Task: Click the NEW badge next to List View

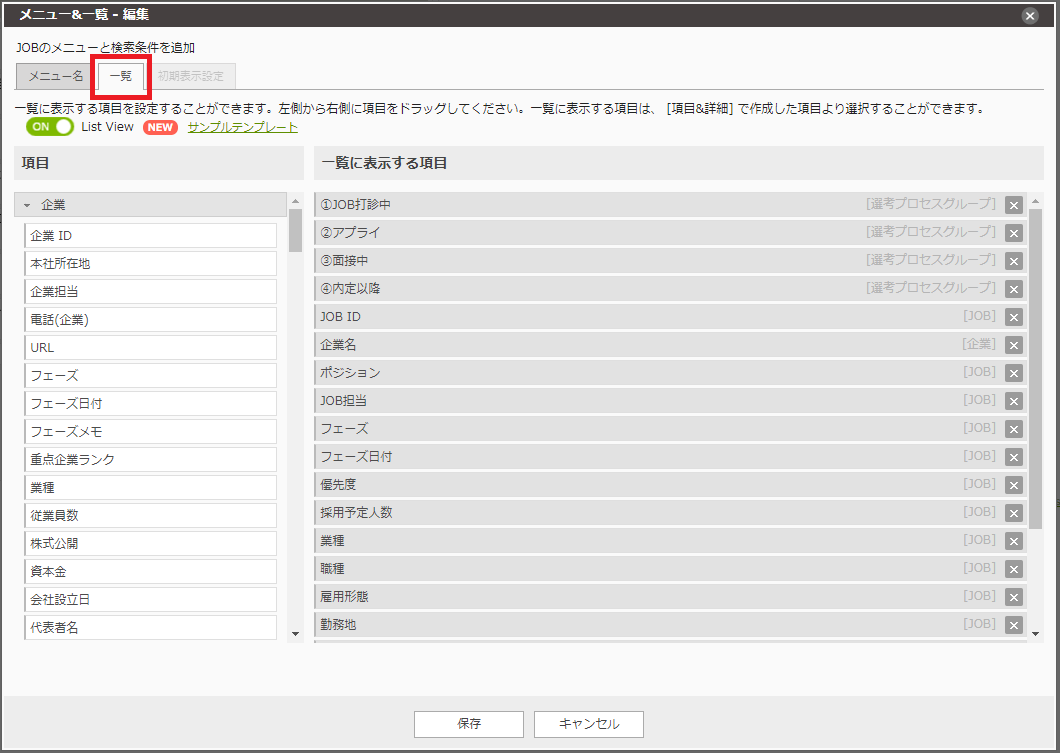Action: coord(160,127)
